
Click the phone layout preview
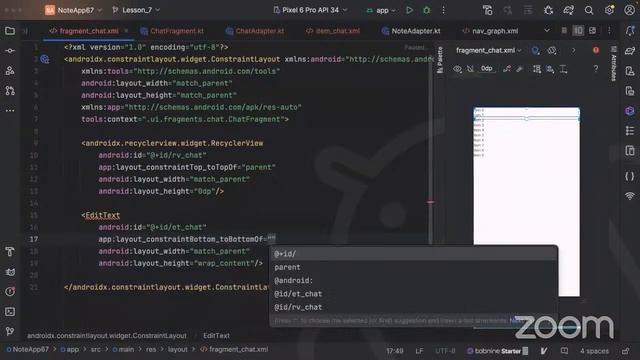click(x=526, y=202)
